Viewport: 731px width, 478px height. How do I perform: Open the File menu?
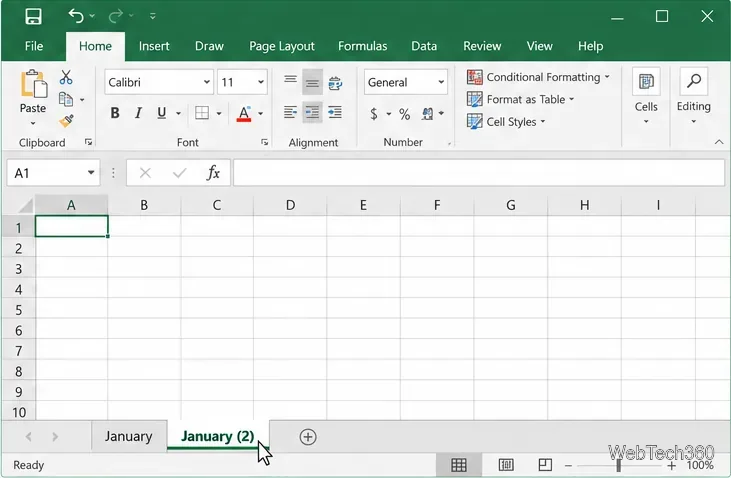tap(34, 46)
